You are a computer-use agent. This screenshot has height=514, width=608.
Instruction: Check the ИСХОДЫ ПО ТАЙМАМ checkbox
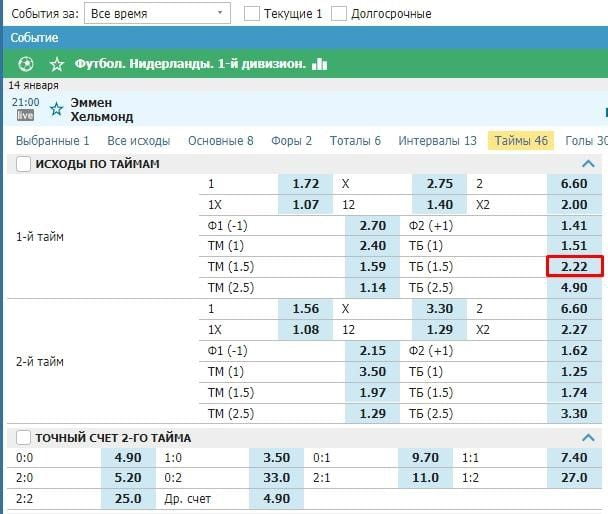pyautogui.click(x=23, y=164)
